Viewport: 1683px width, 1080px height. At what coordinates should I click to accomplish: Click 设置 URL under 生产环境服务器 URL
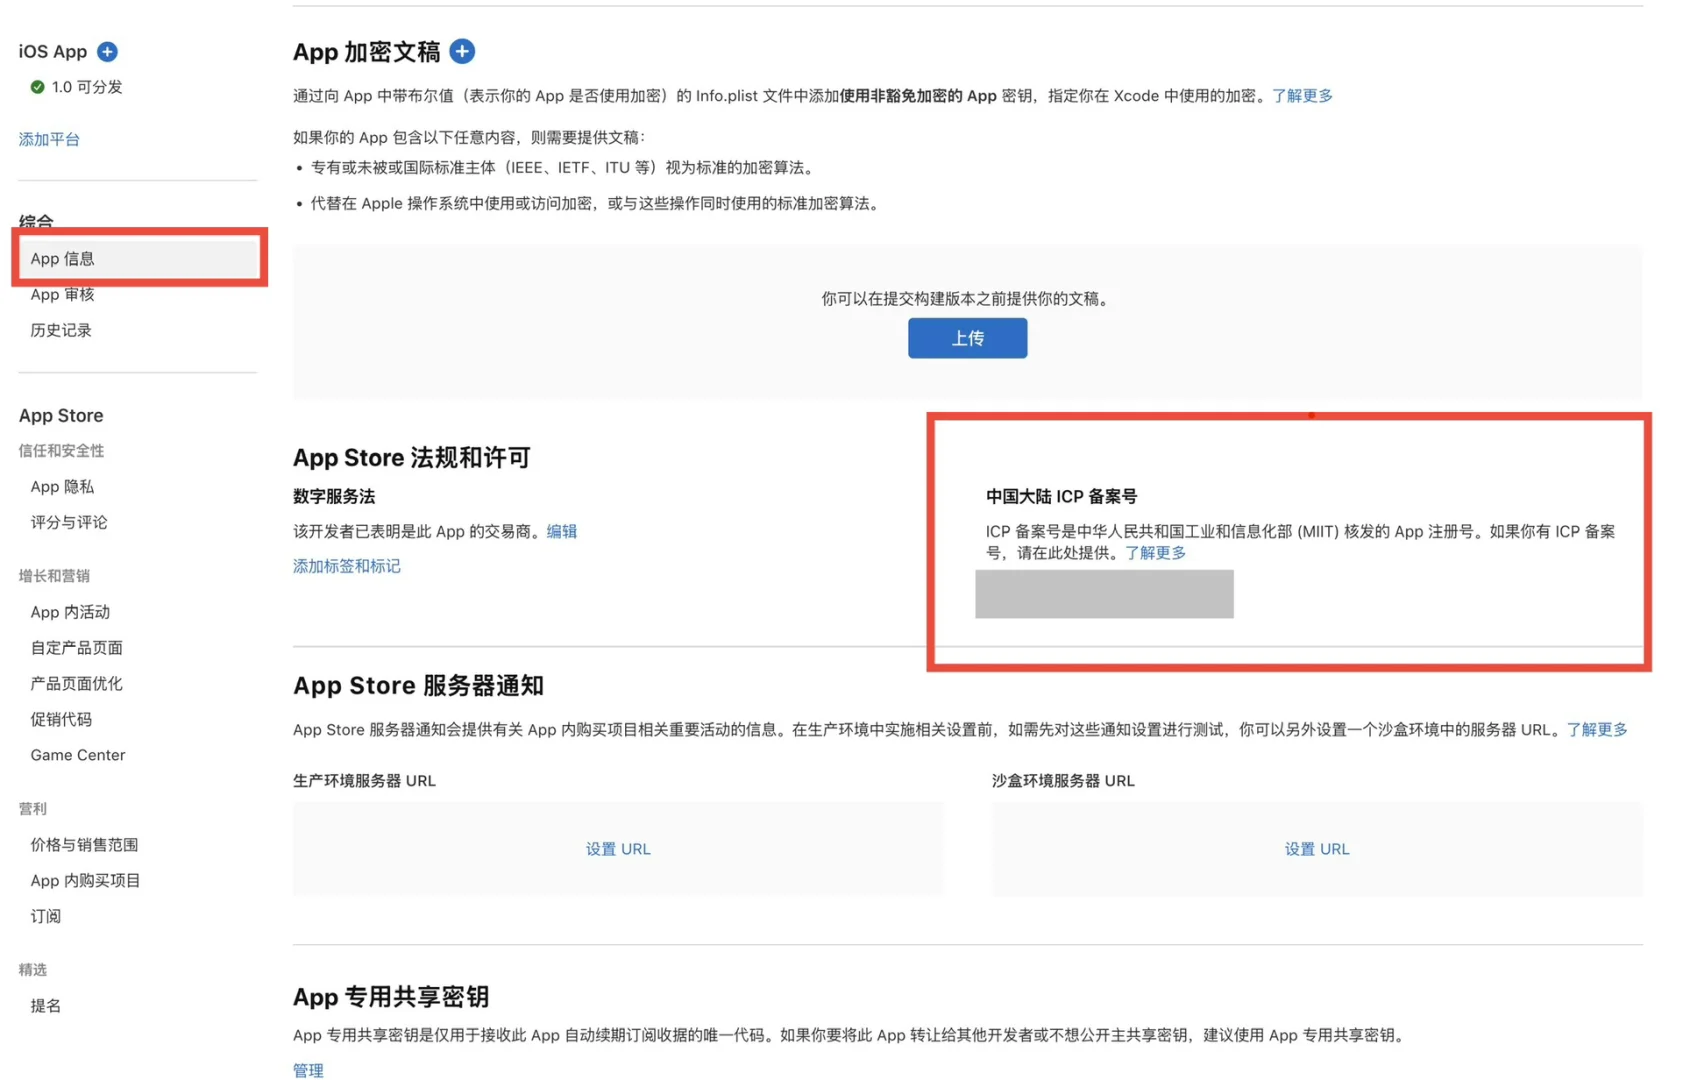pyautogui.click(x=618, y=848)
